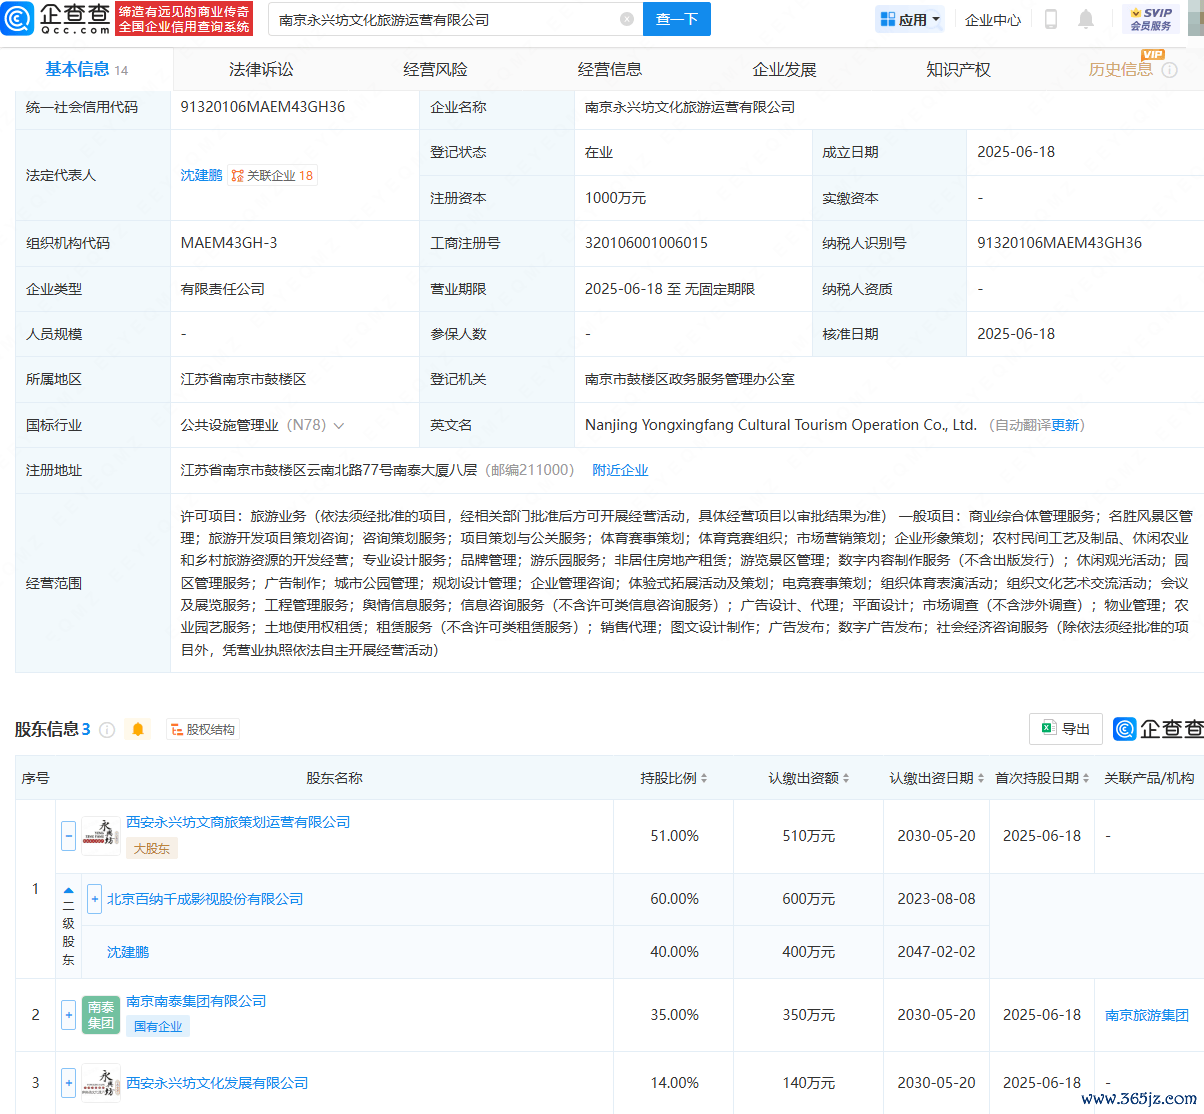This screenshot has height=1114, width=1204.
Task: Expand 北京百纳千成影视 sub-shareholder
Action: [95, 899]
